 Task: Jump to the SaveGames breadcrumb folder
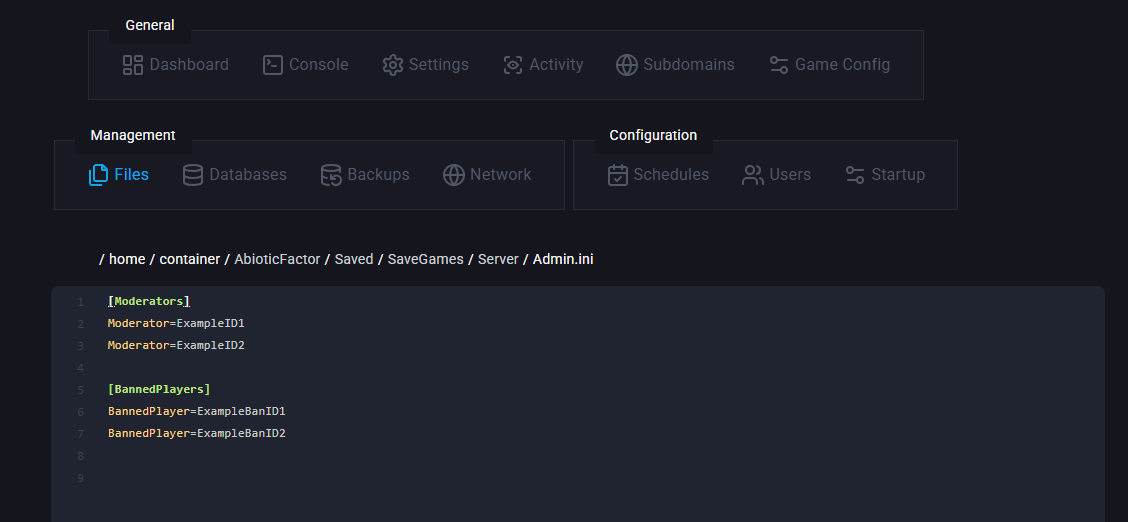[x=425, y=259]
